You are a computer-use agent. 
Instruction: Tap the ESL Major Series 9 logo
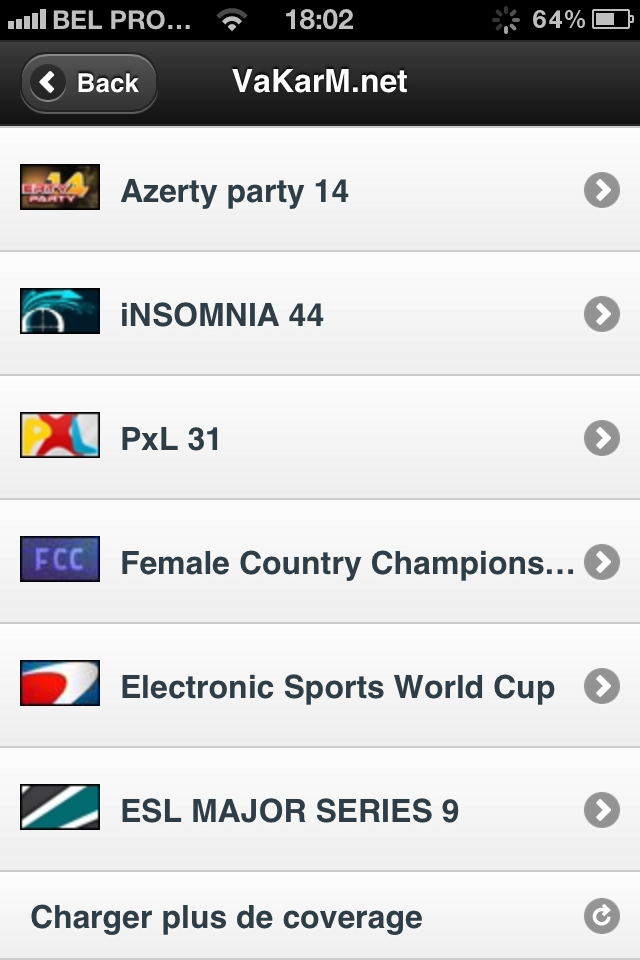[60, 807]
